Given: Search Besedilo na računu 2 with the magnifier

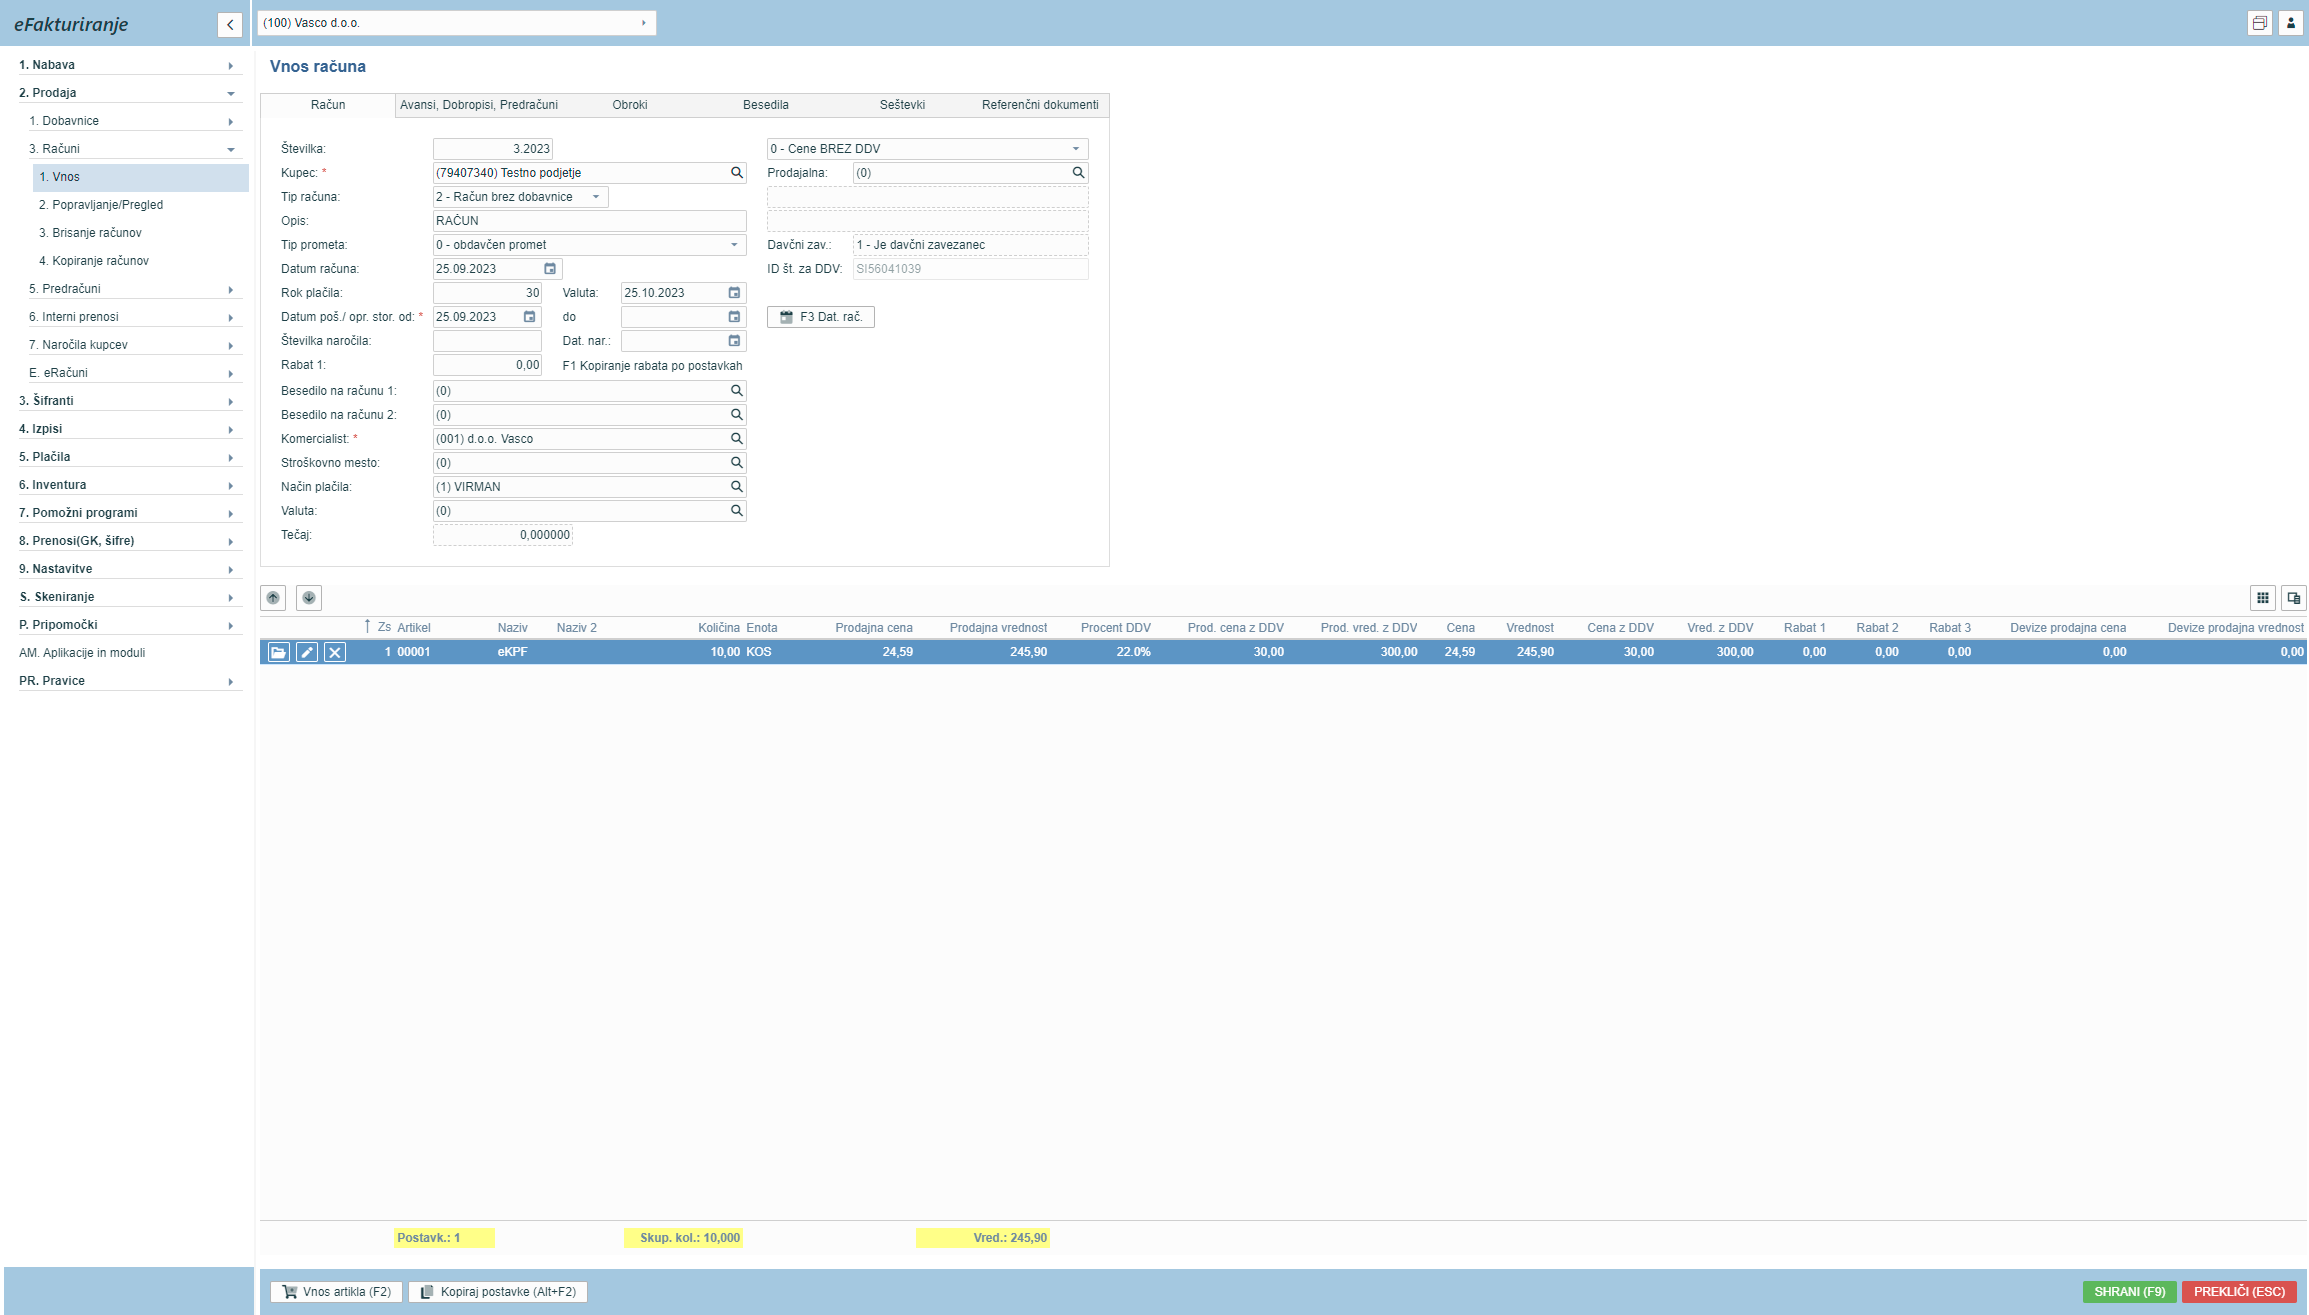Looking at the screenshot, I should pyautogui.click(x=736, y=415).
